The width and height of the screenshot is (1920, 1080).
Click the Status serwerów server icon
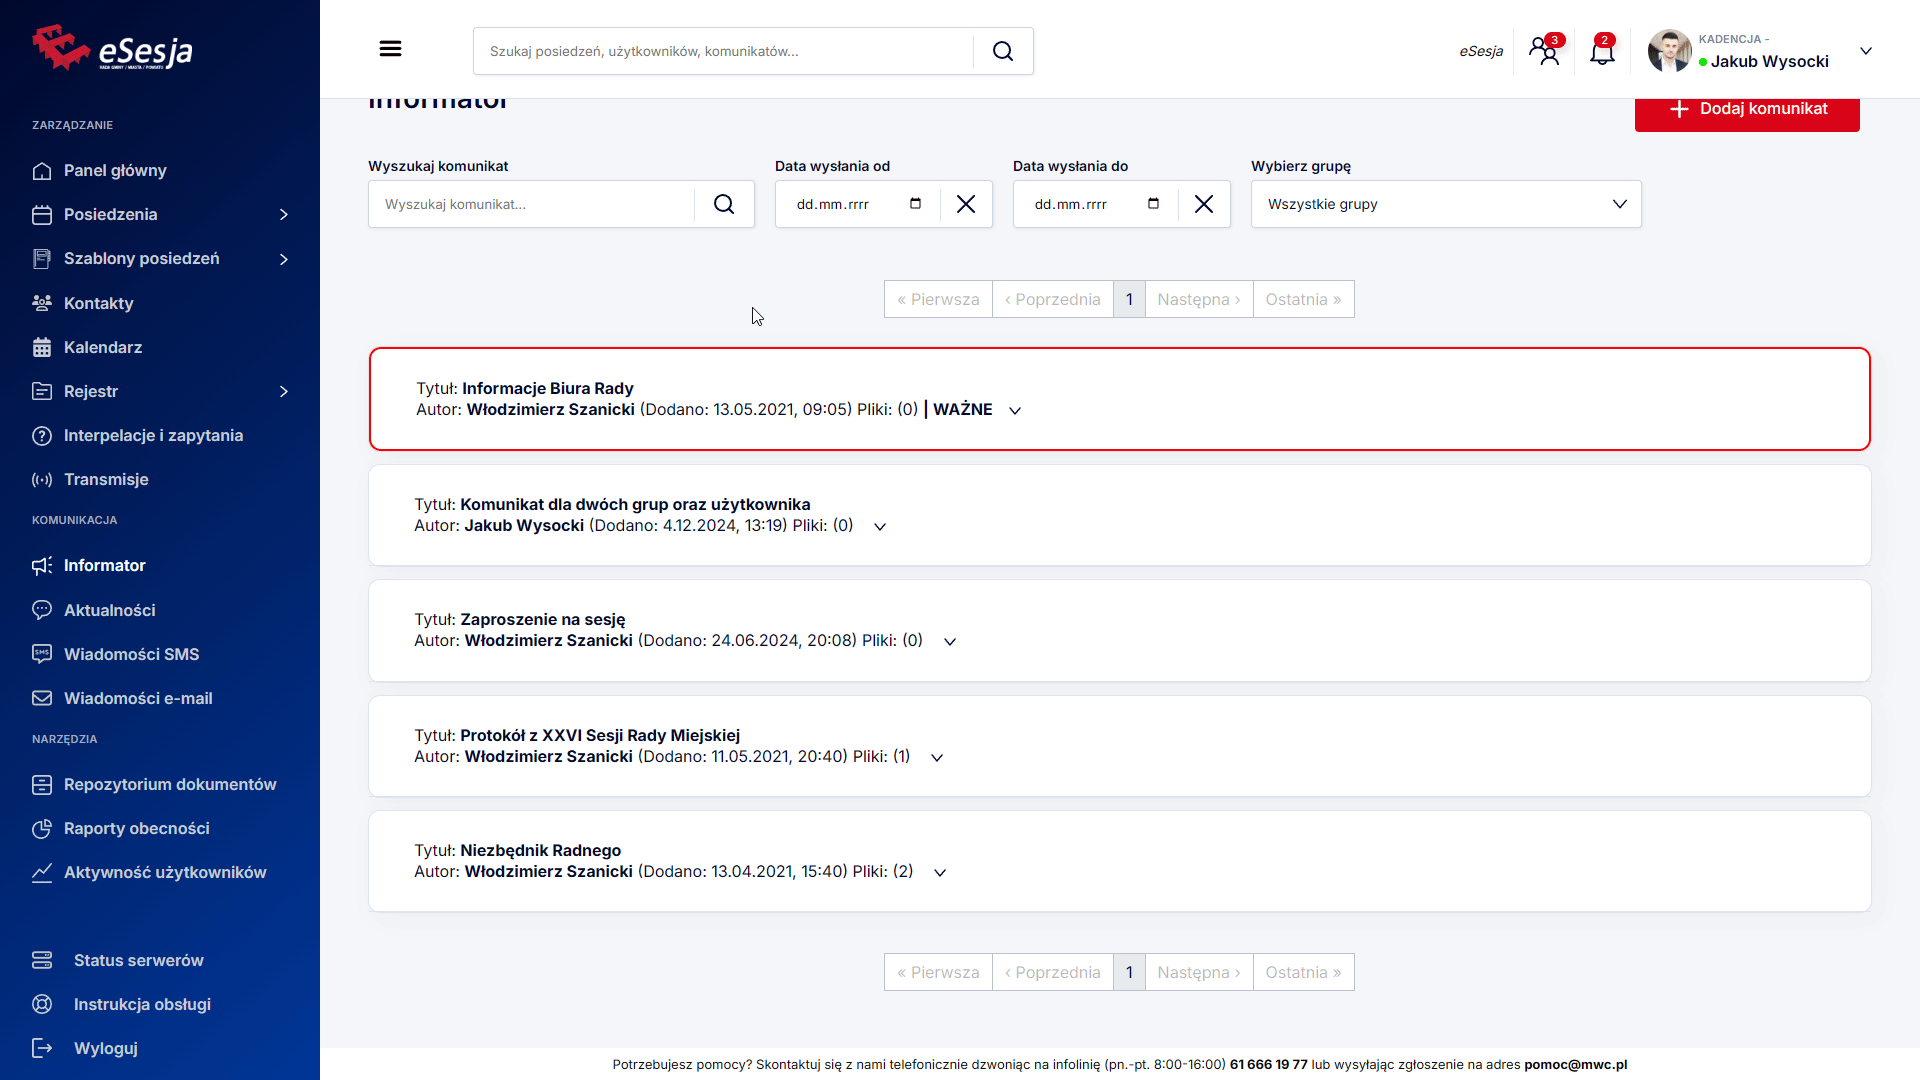(42, 960)
